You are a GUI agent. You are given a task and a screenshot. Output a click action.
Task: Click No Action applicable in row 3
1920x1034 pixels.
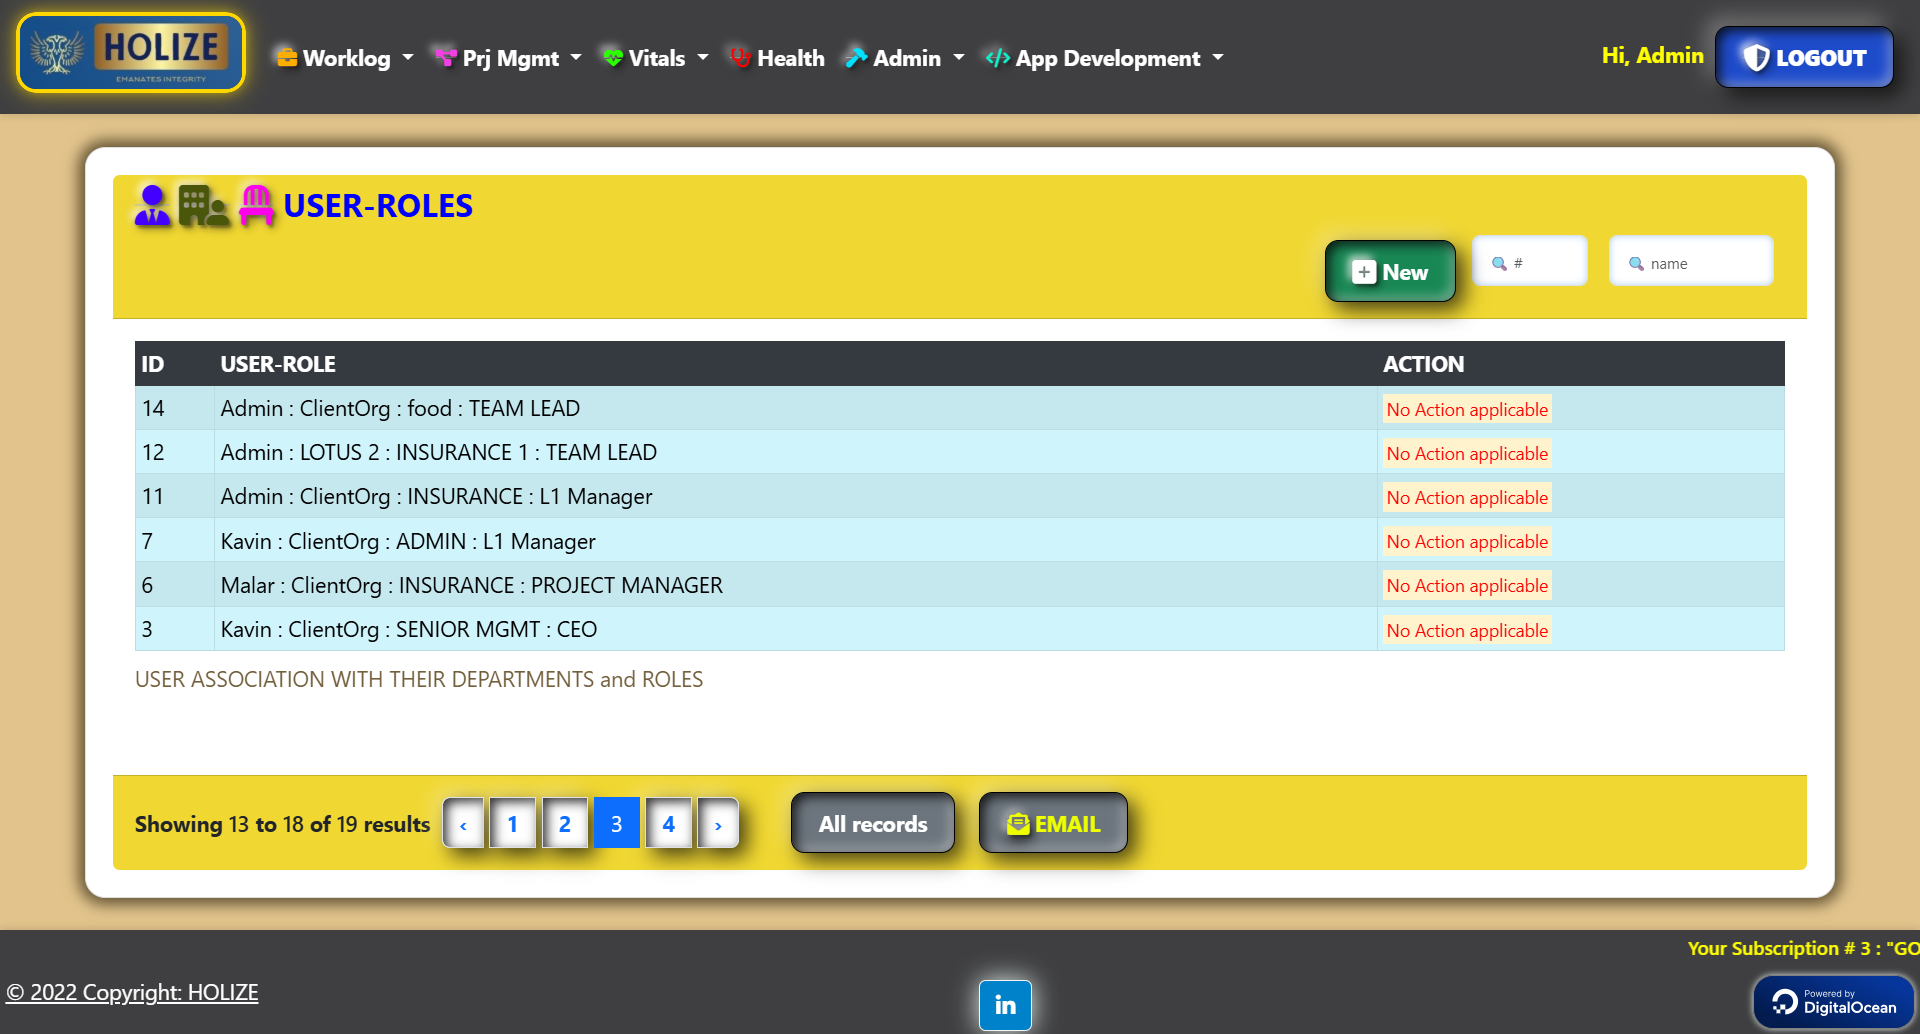pos(1467,630)
